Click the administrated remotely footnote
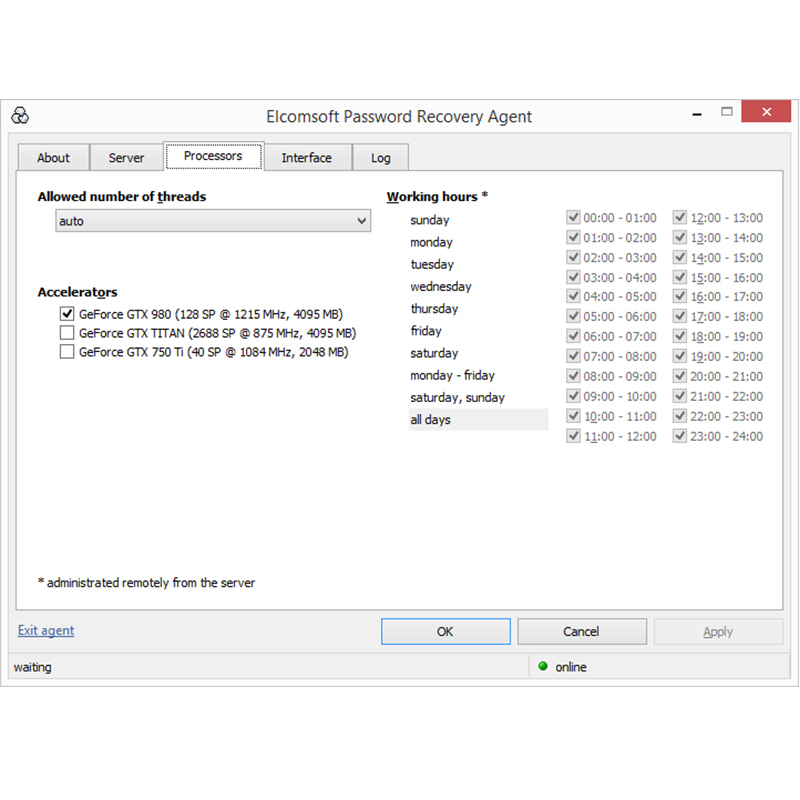 click(146, 582)
